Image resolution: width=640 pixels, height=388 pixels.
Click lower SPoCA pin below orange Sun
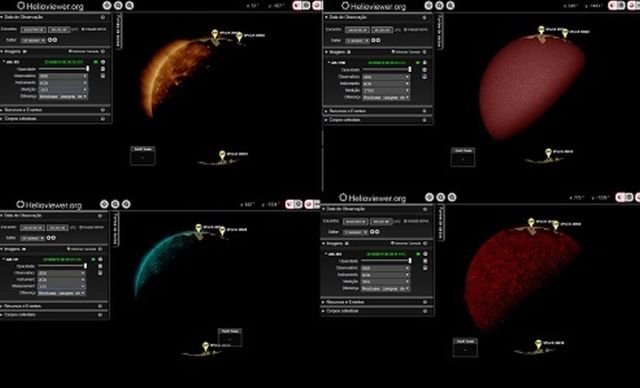tap(222, 155)
